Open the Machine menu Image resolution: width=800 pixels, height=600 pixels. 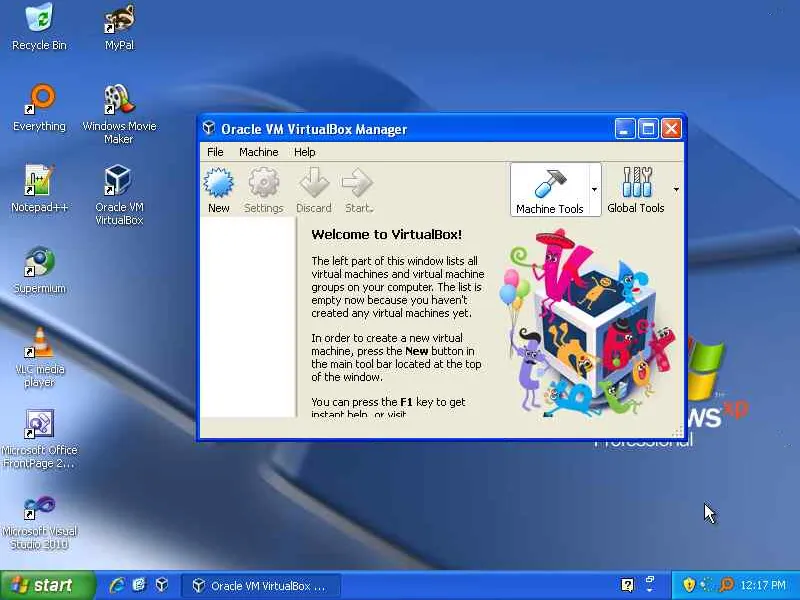coord(259,152)
